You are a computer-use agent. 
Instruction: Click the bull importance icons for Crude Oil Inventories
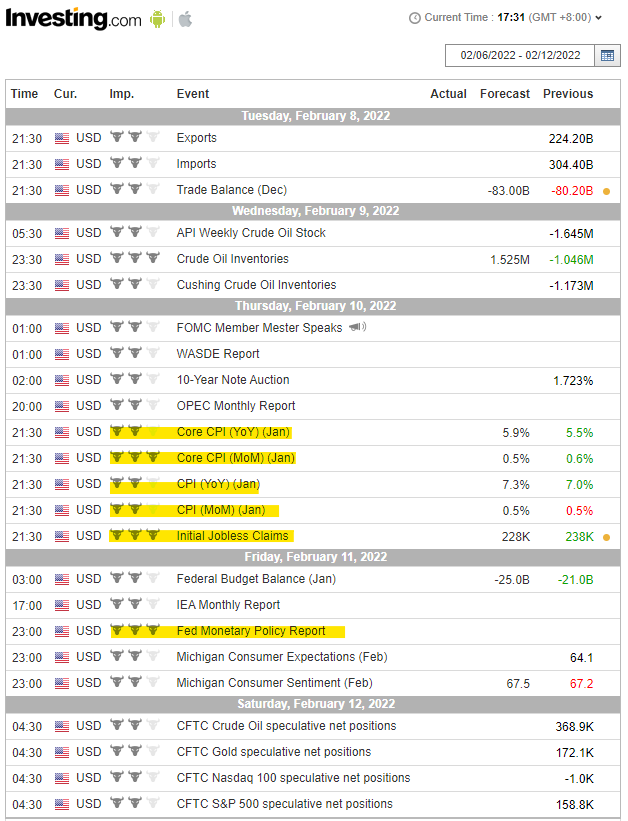point(135,258)
